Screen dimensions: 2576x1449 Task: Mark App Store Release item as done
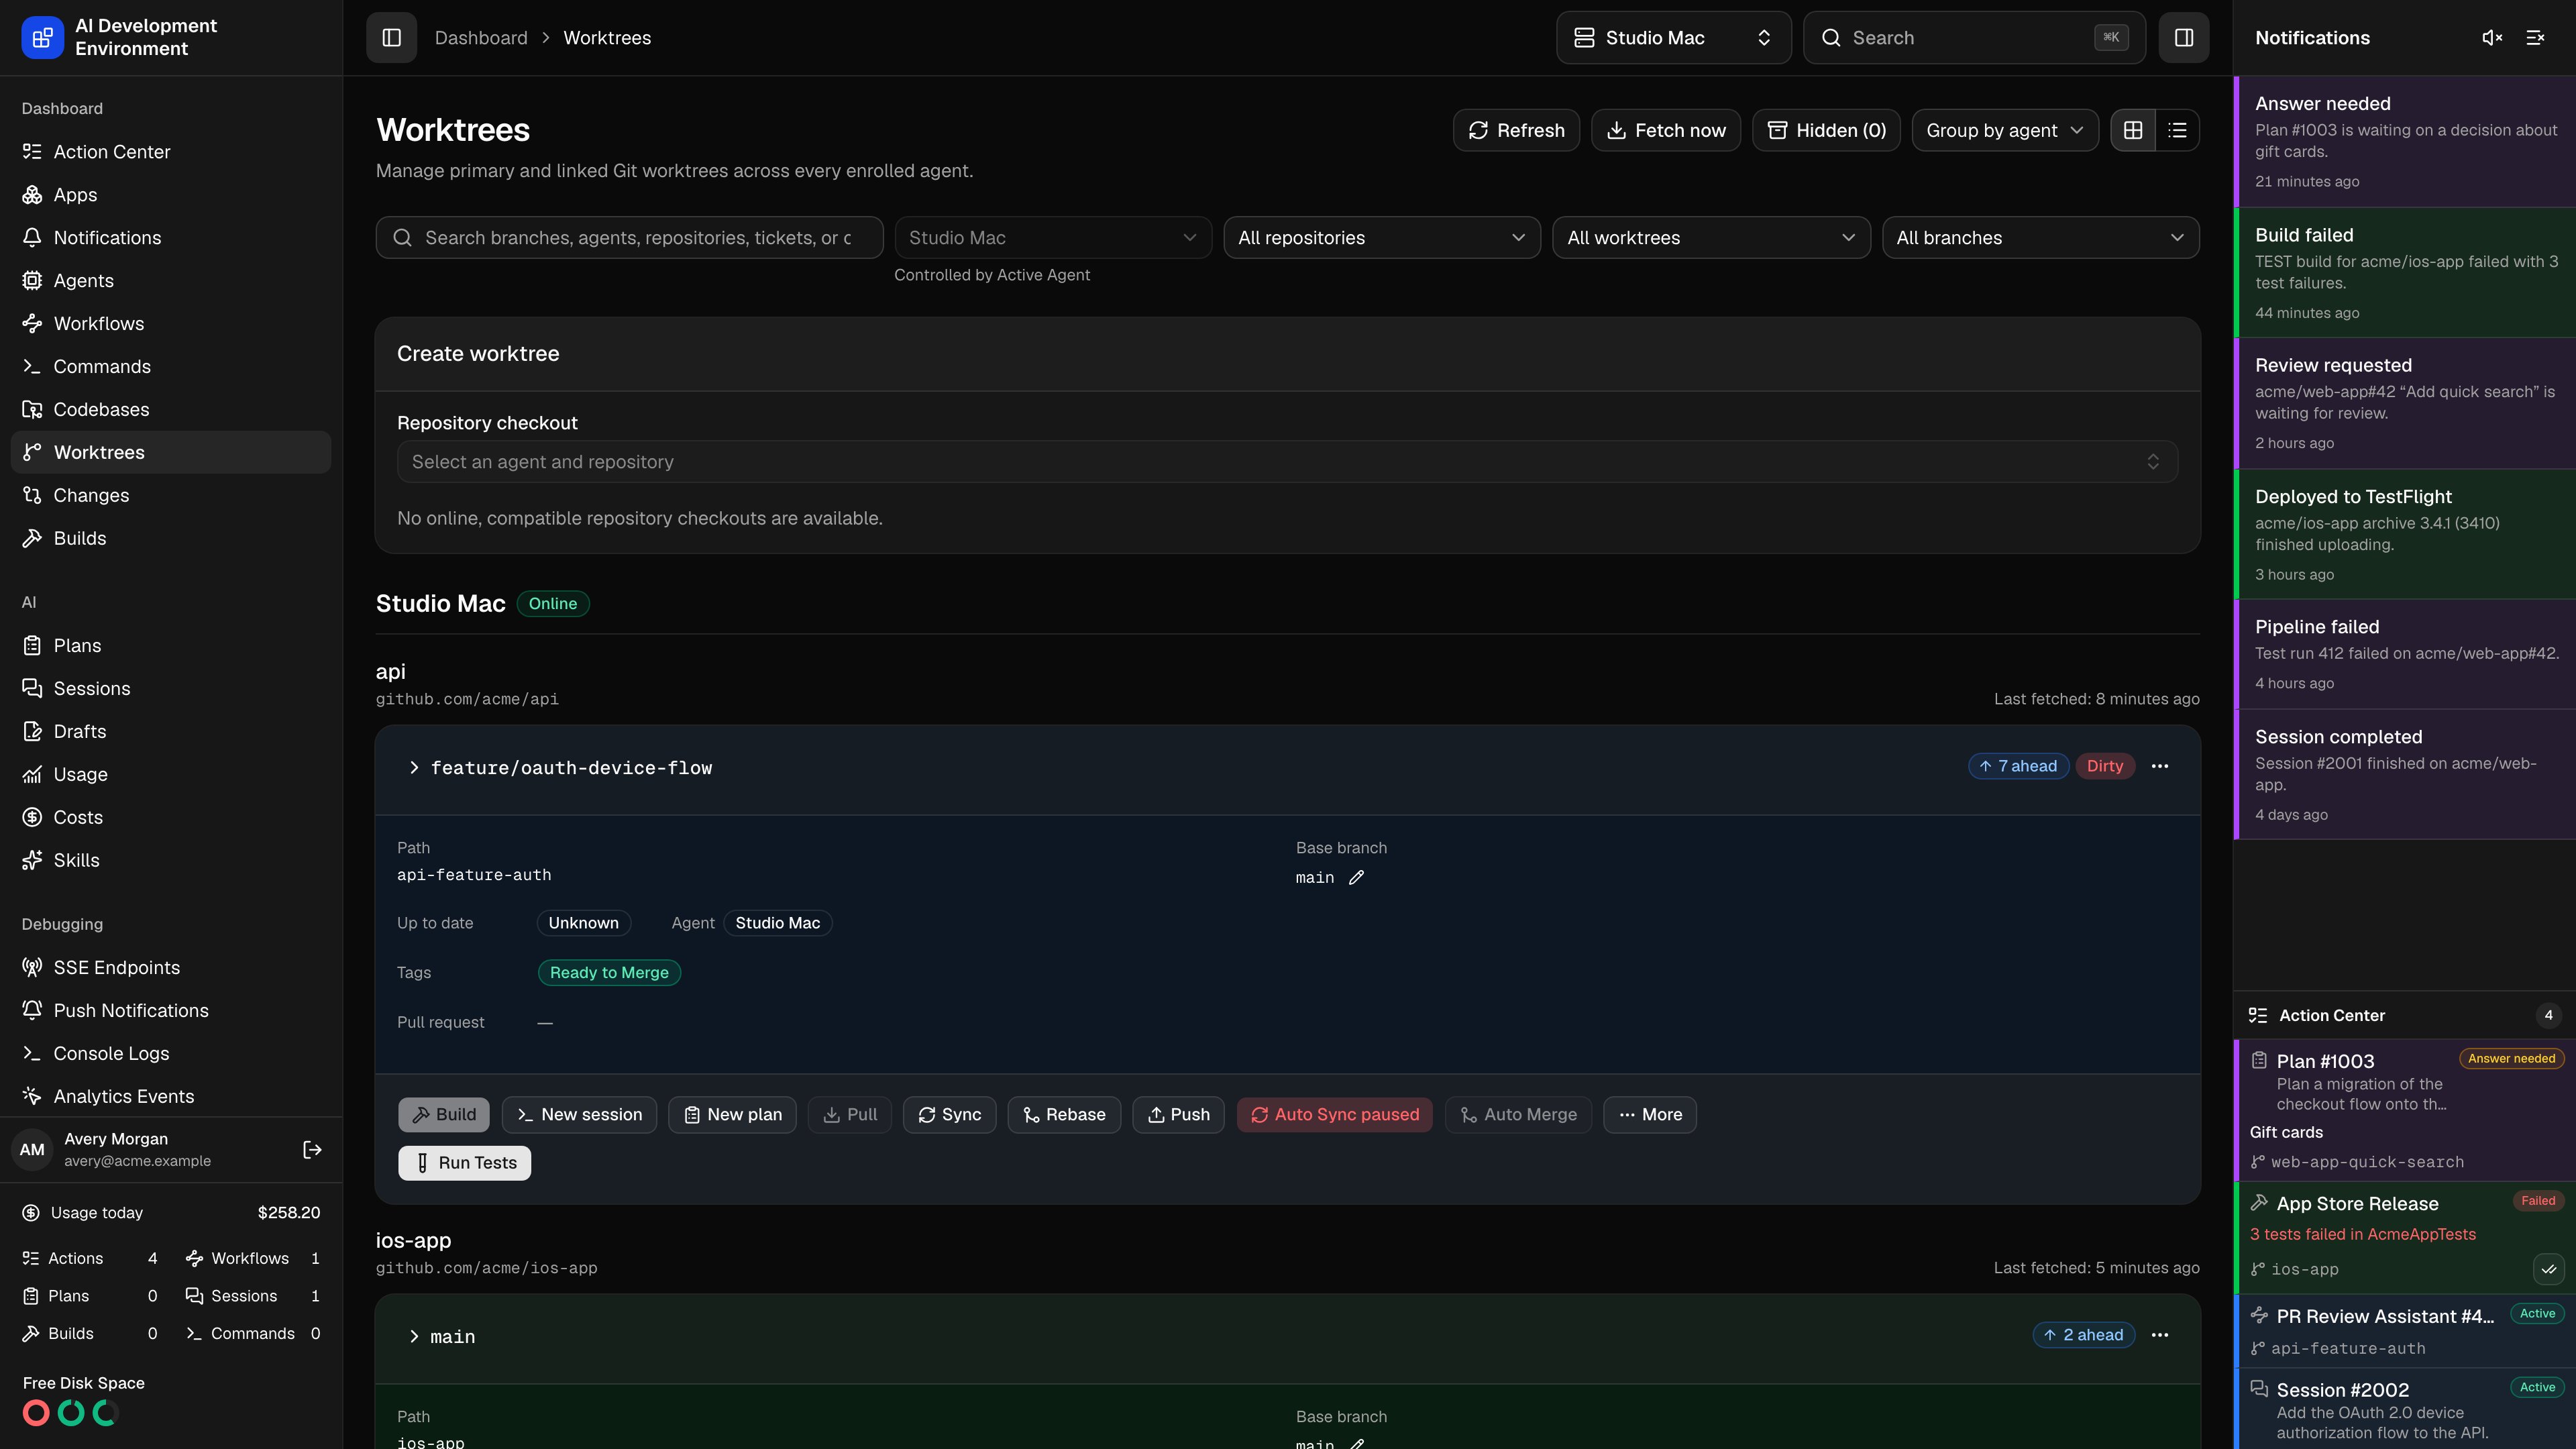tap(2548, 1269)
